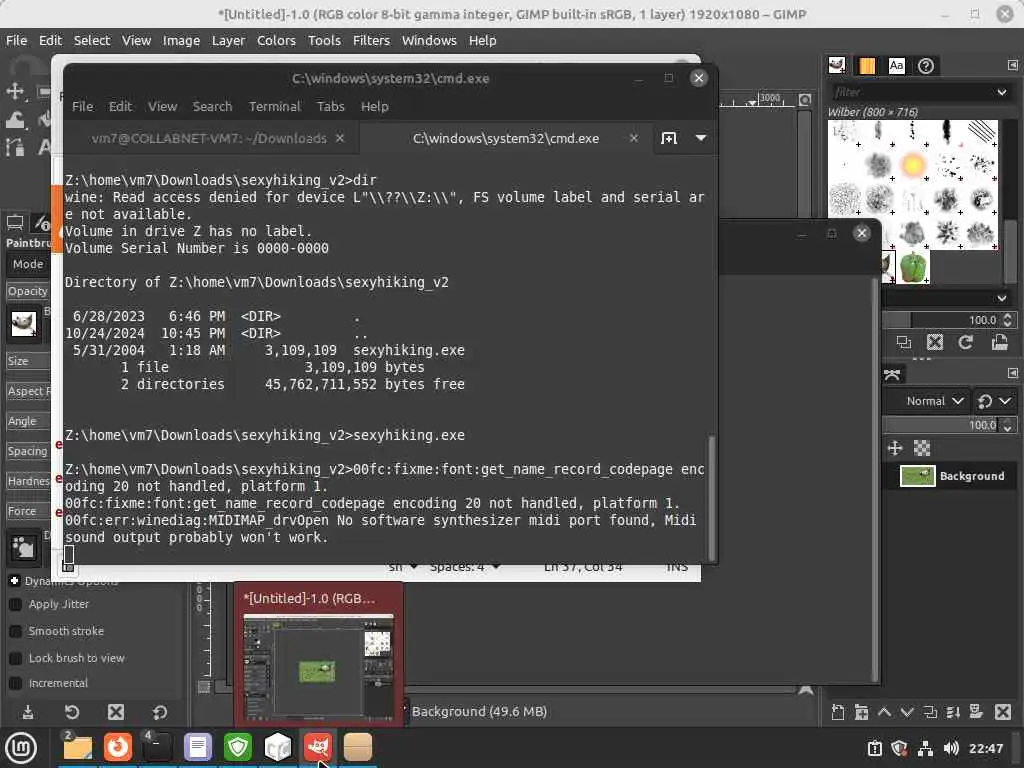Reset tool options to defaults icon
1024x768 pixels.
(x=160, y=712)
